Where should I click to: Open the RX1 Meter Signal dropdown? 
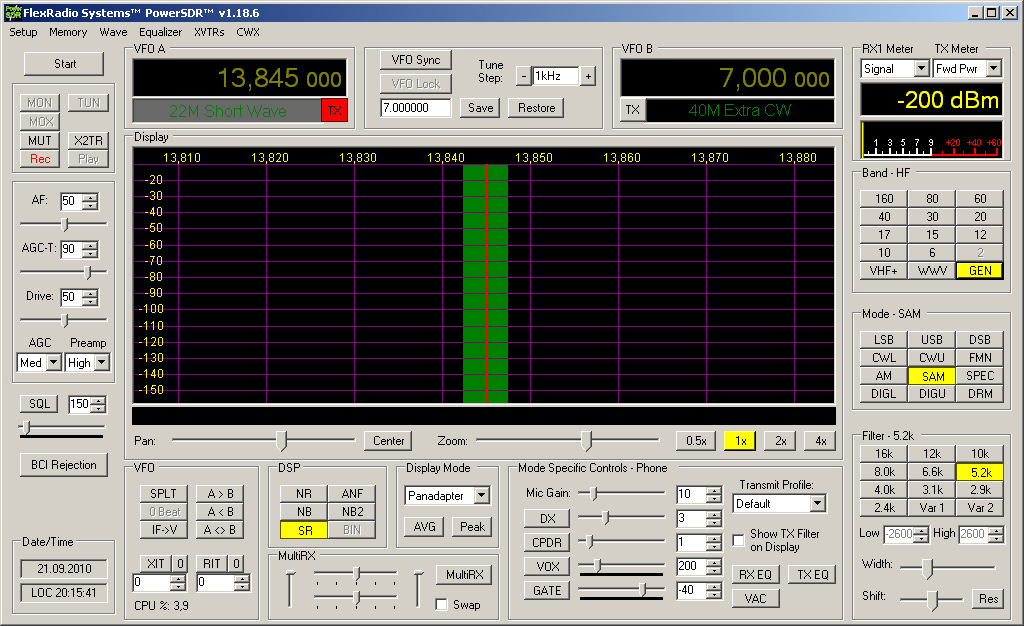921,69
